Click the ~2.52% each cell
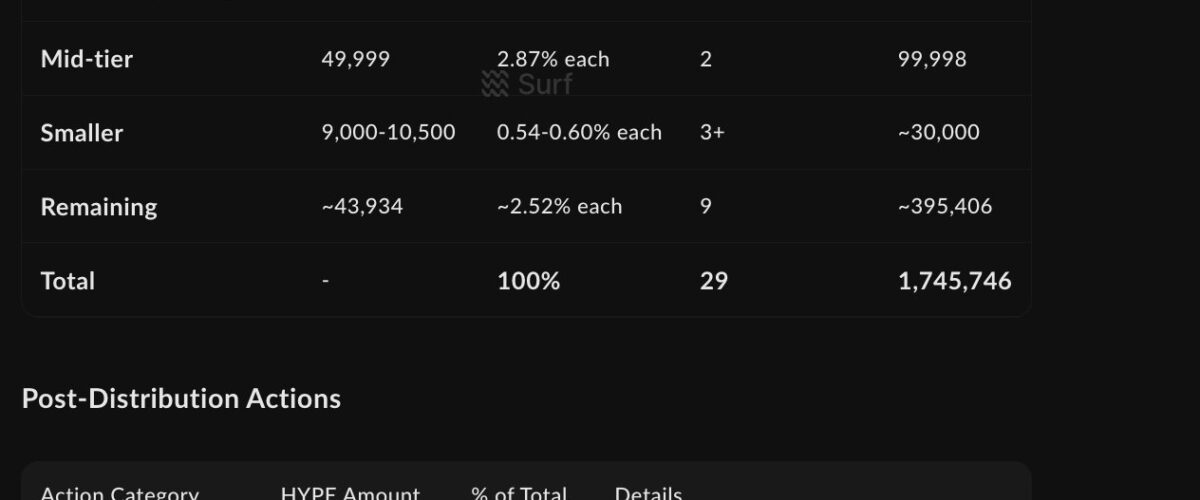 (559, 207)
